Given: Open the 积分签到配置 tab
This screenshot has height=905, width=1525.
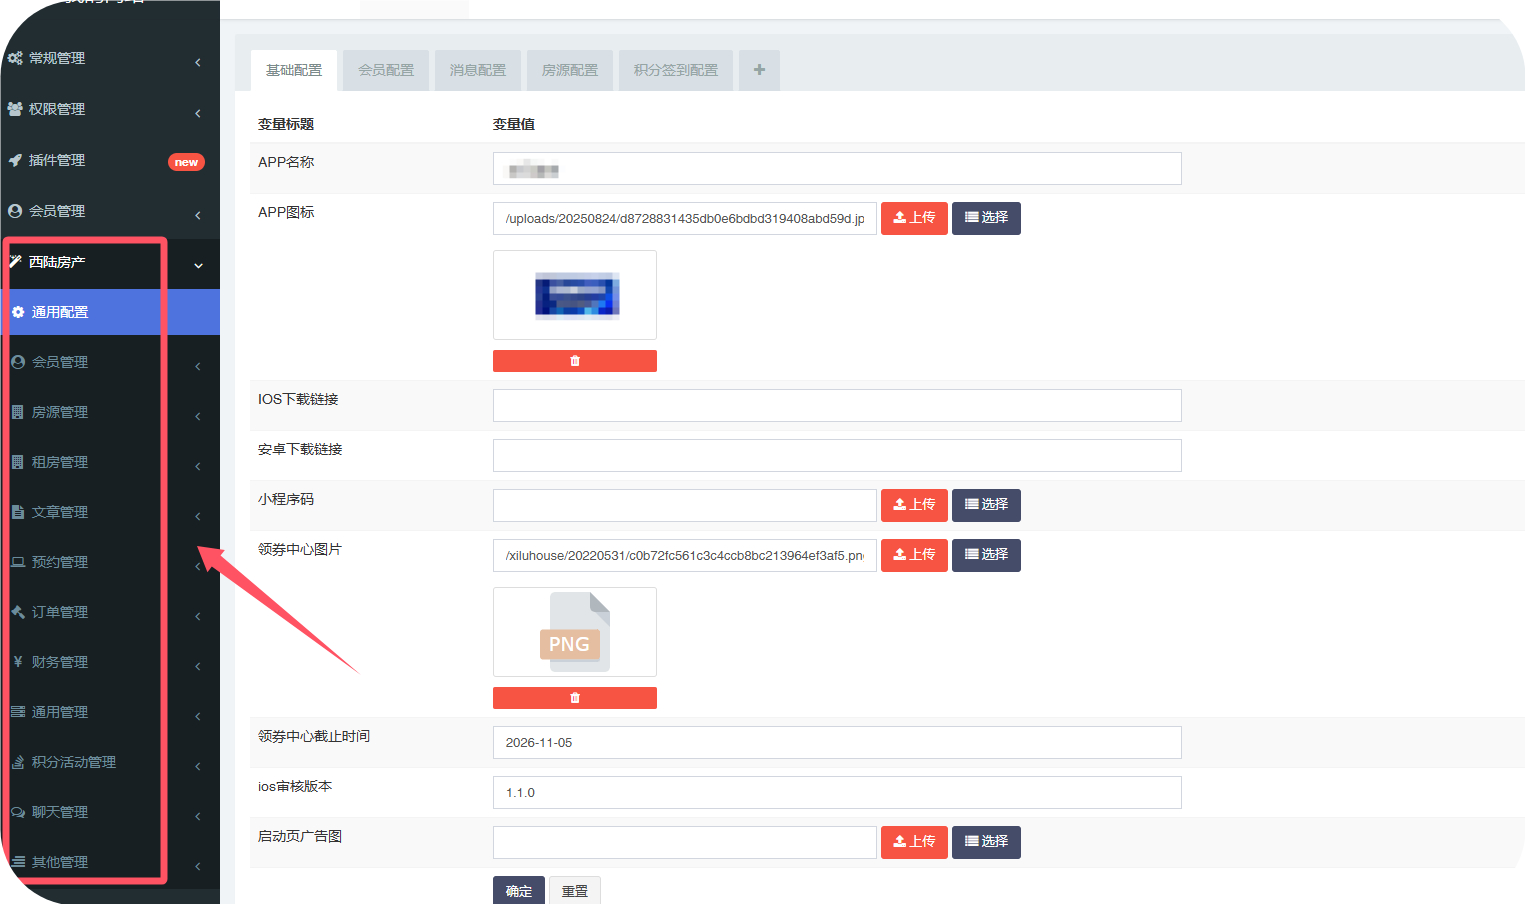Looking at the screenshot, I should [675, 70].
